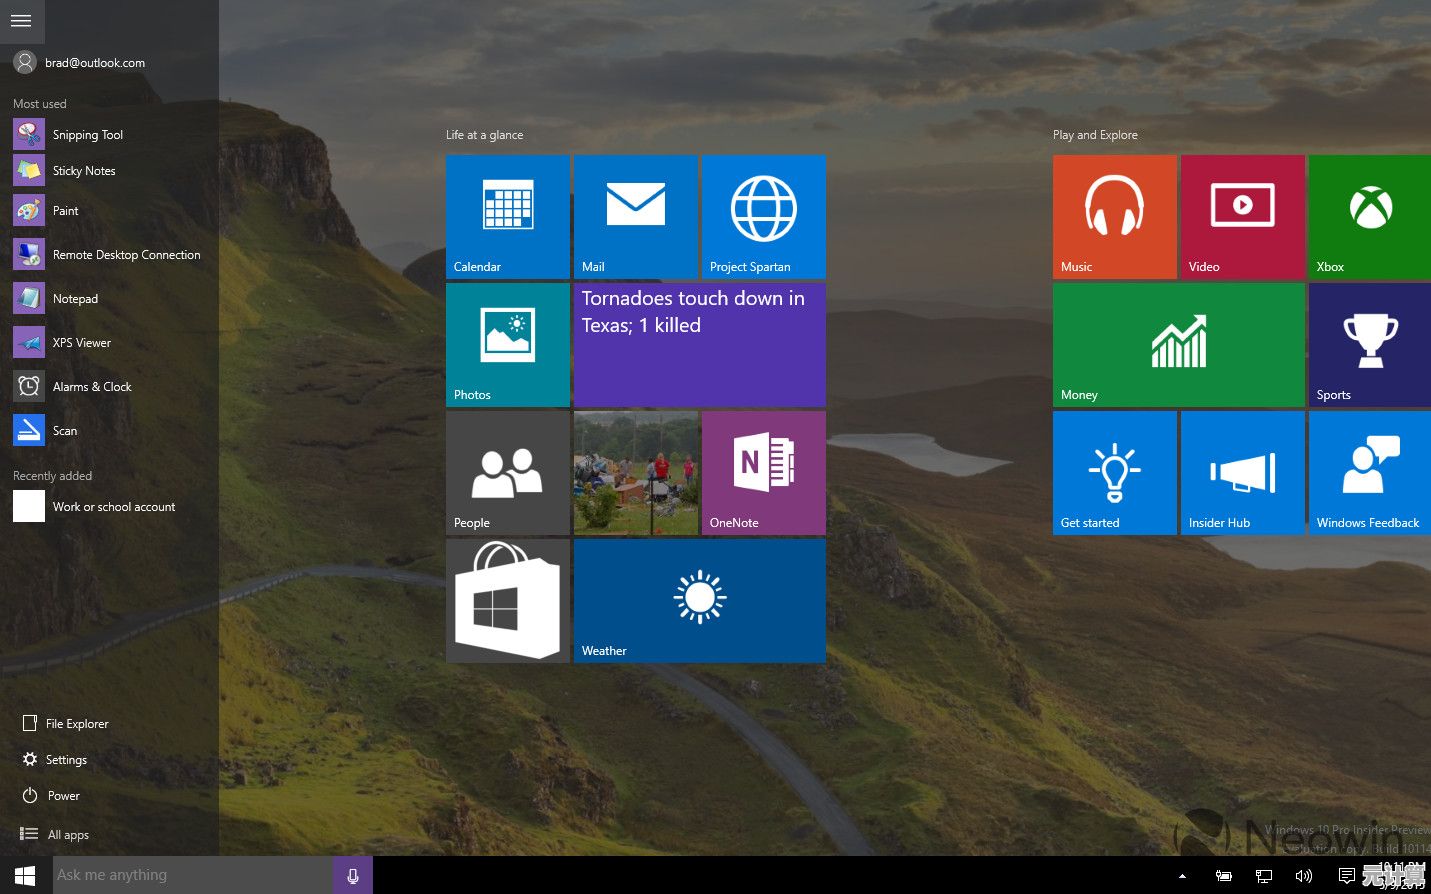The image size is (1431, 894).
Task: Focus the Ask me anything search box
Action: point(193,875)
